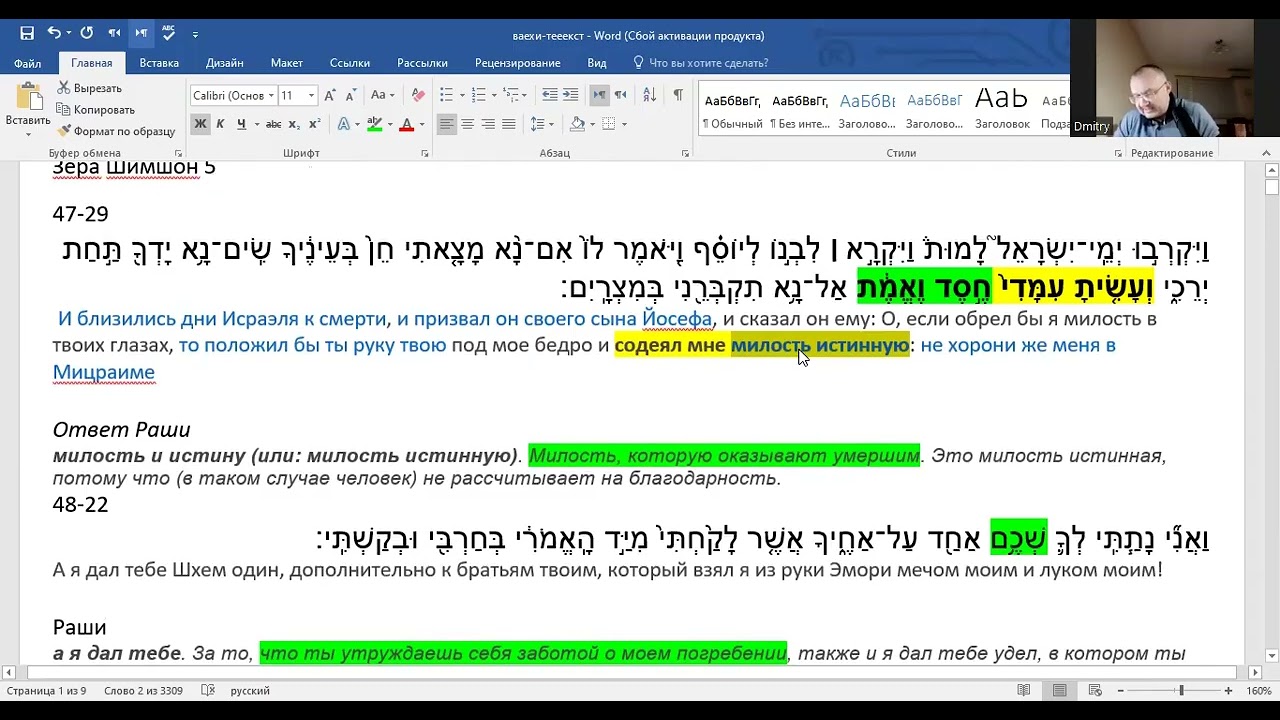Image resolution: width=1280 pixels, height=720 pixels.
Task: Switch to the Рассылки tab
Action: (x=422, y=63)
